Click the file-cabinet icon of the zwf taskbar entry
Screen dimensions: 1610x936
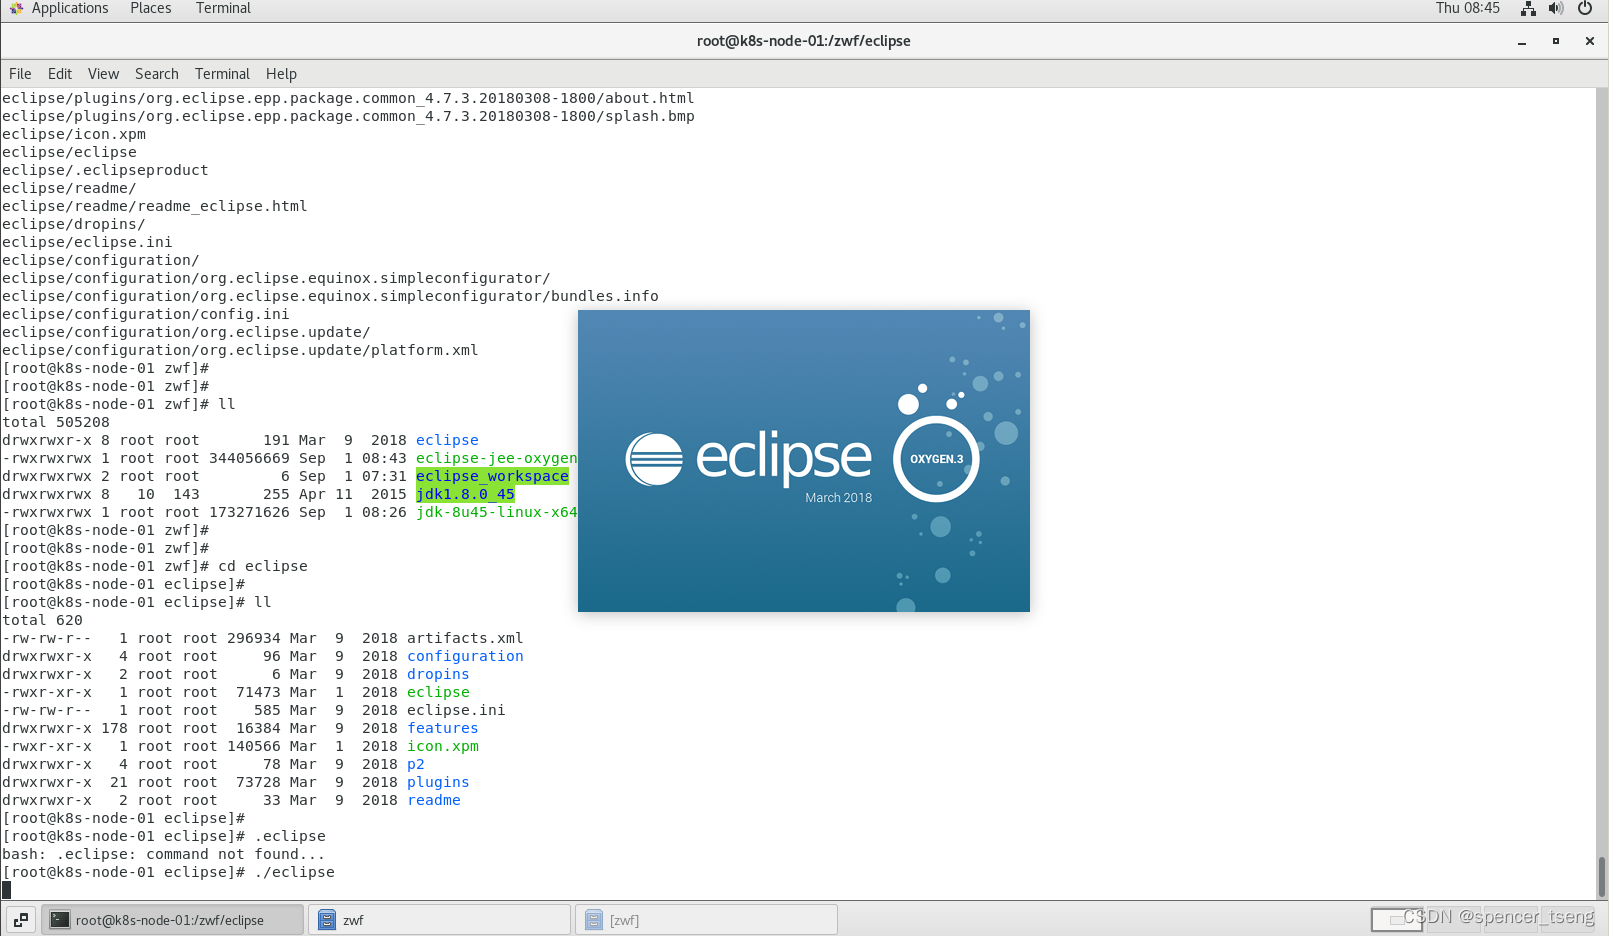click(327, 919)
